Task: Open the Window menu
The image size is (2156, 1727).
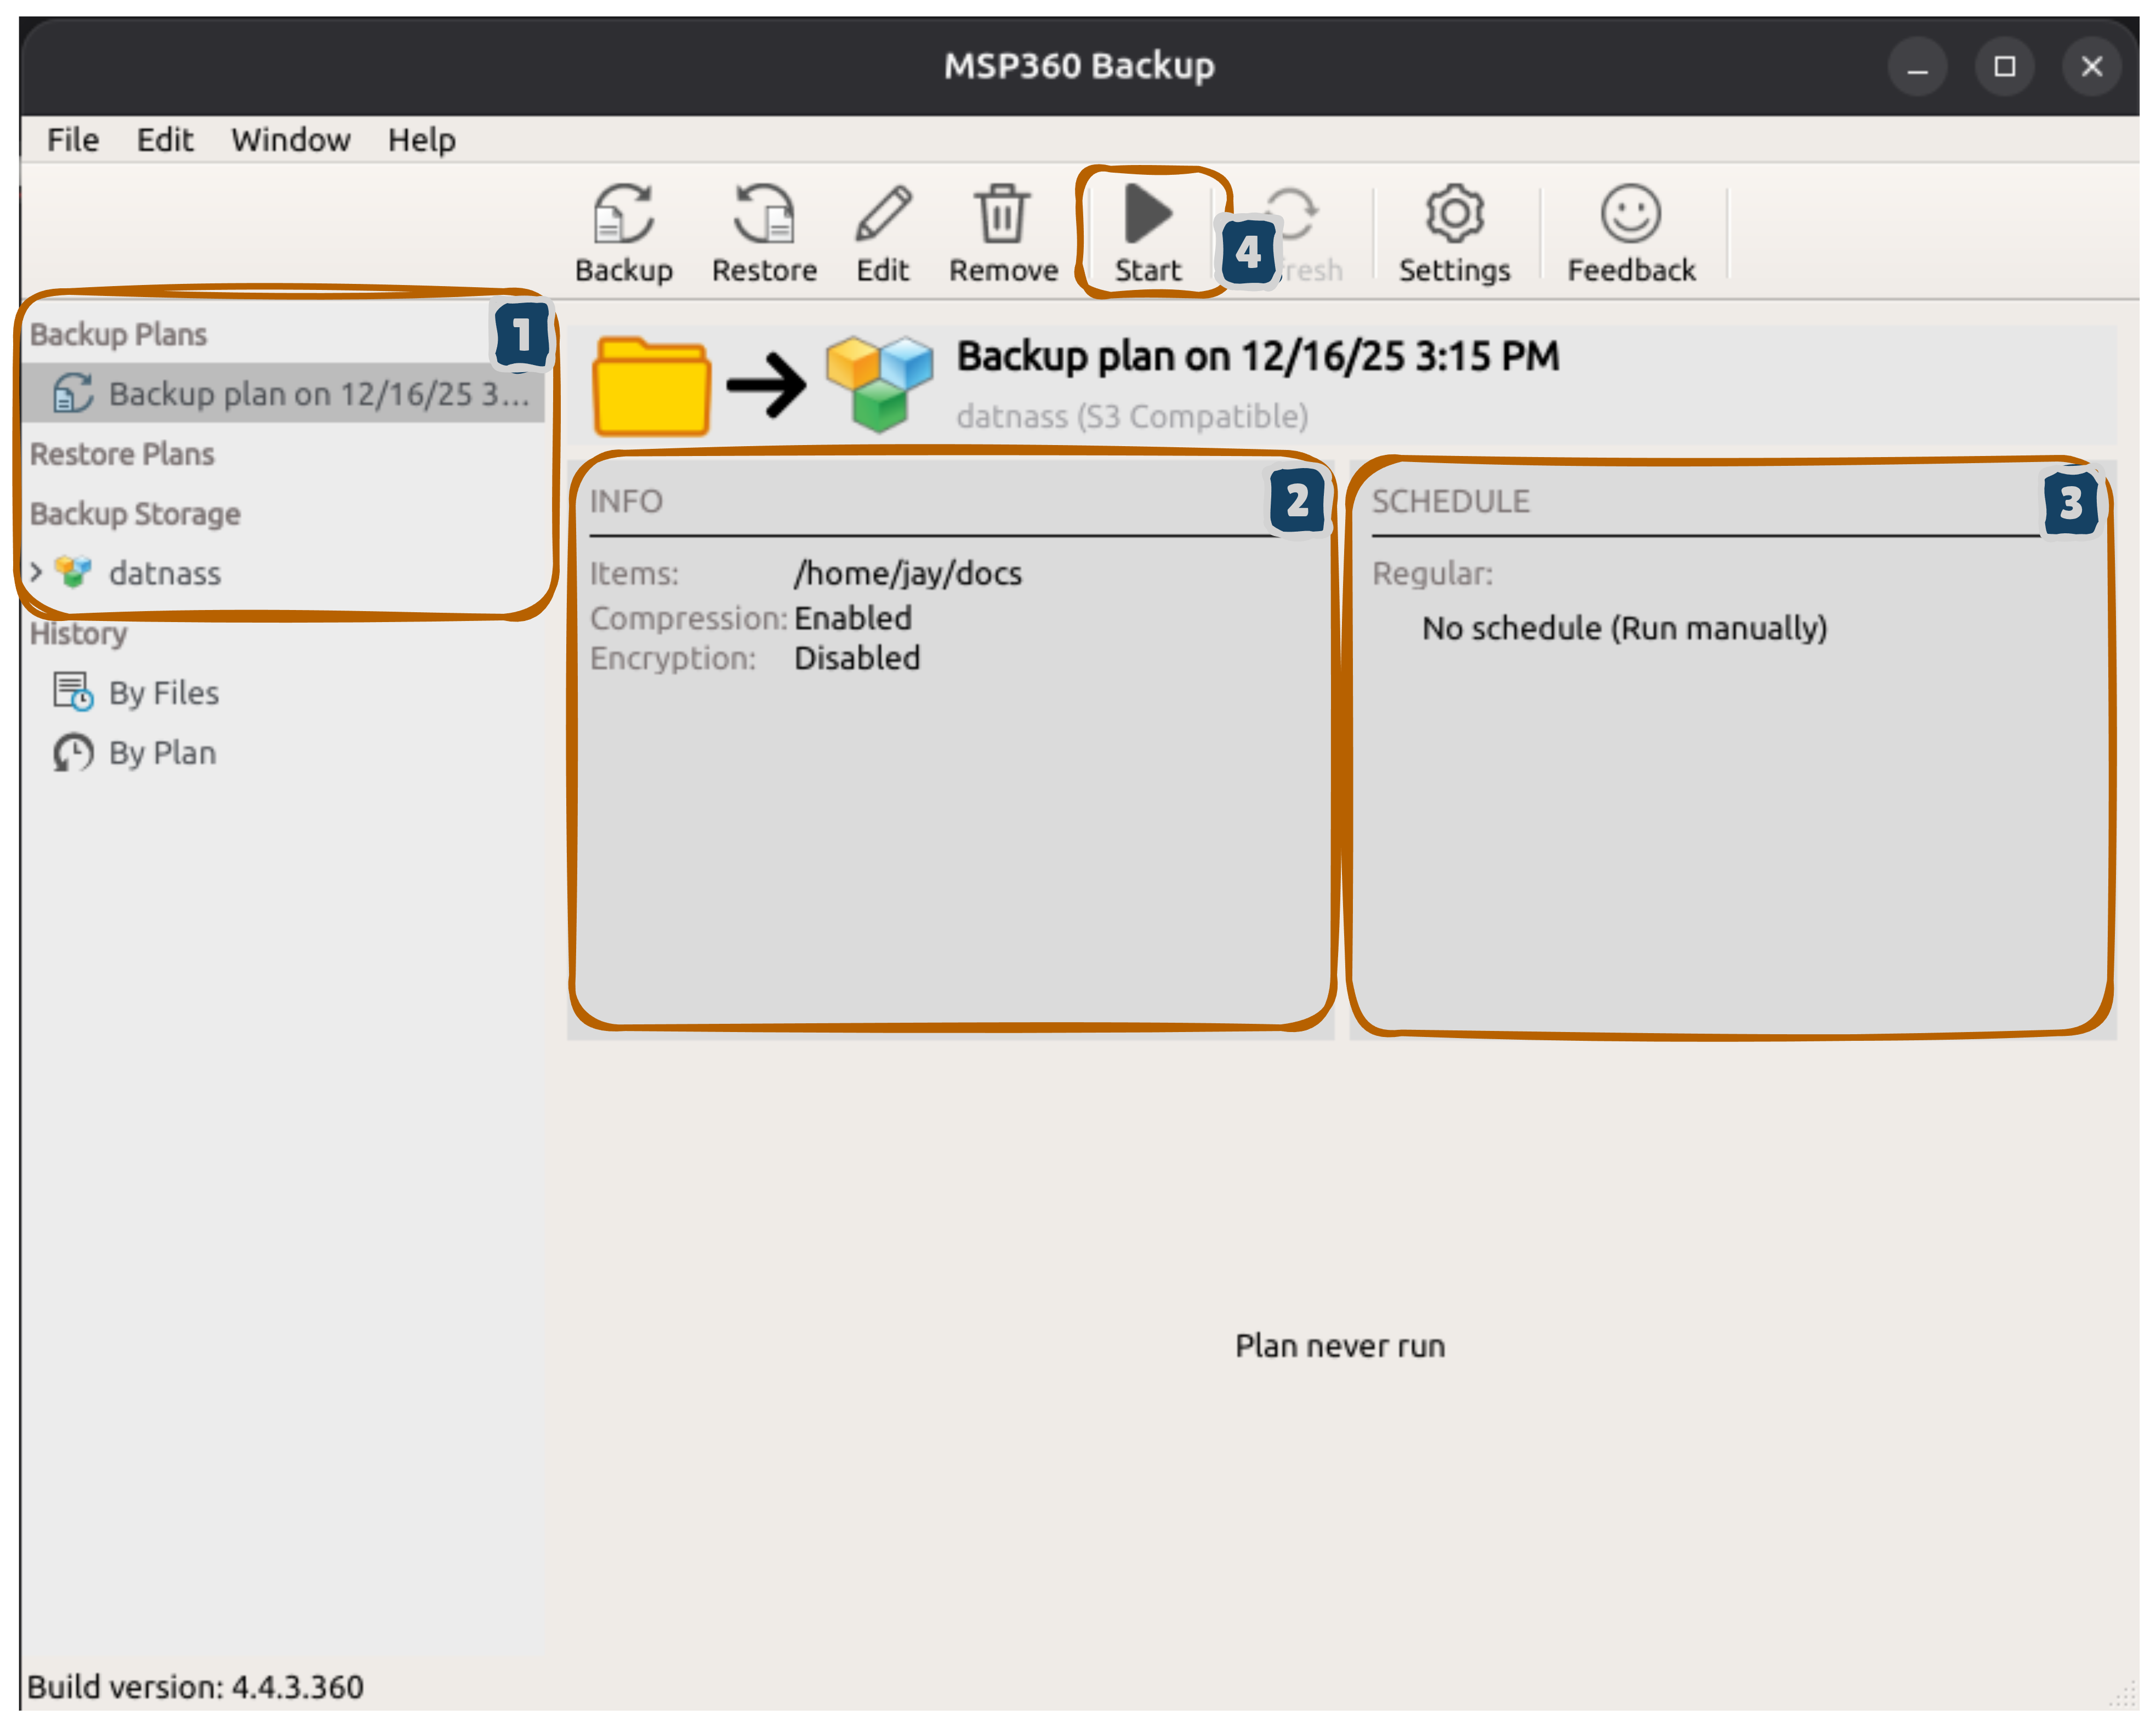Action: [291, 140]
